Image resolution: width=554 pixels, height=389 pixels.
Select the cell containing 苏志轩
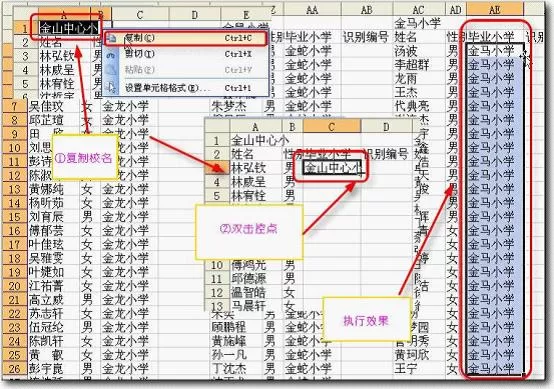pos(53,313)
